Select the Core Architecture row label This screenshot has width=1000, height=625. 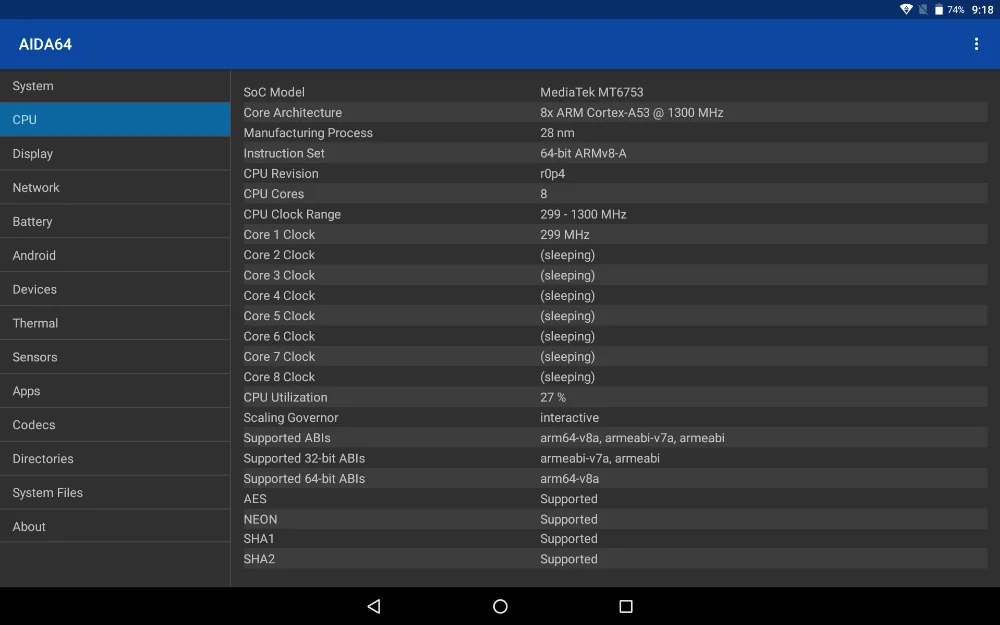(x=292, y=112)
